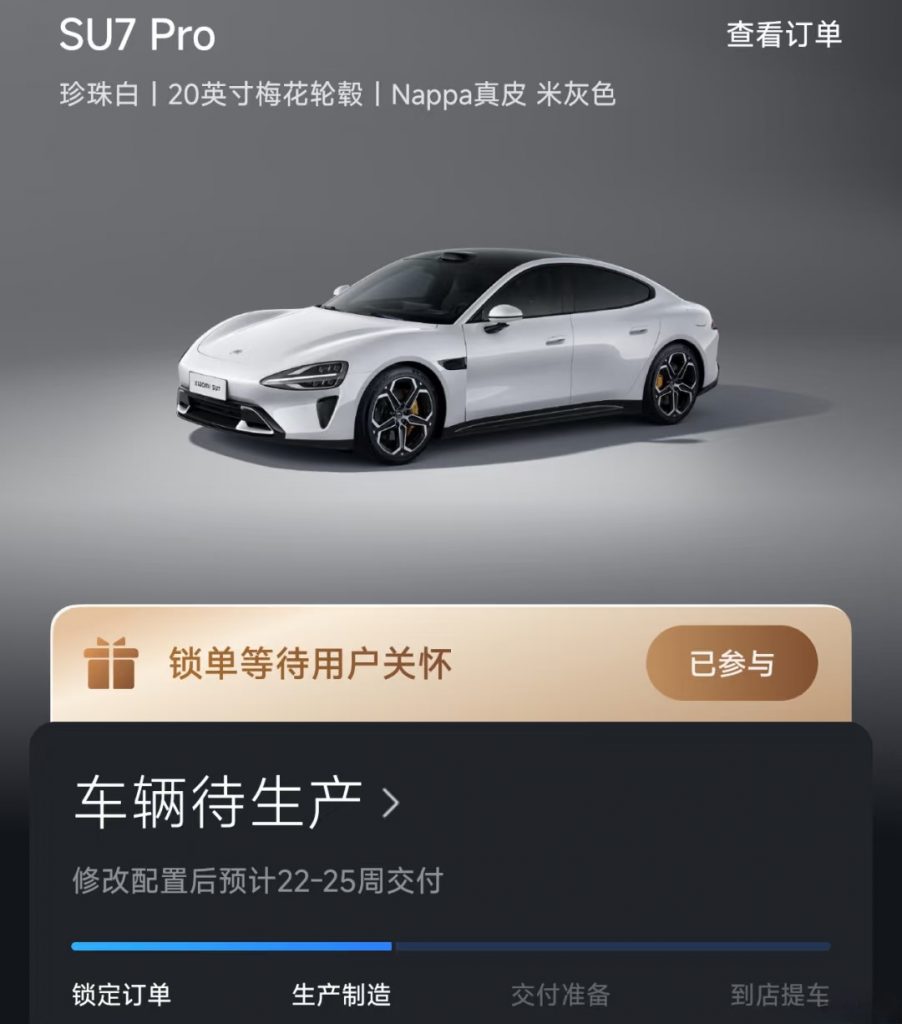Tap the gift box icon

tap(110, 663)
